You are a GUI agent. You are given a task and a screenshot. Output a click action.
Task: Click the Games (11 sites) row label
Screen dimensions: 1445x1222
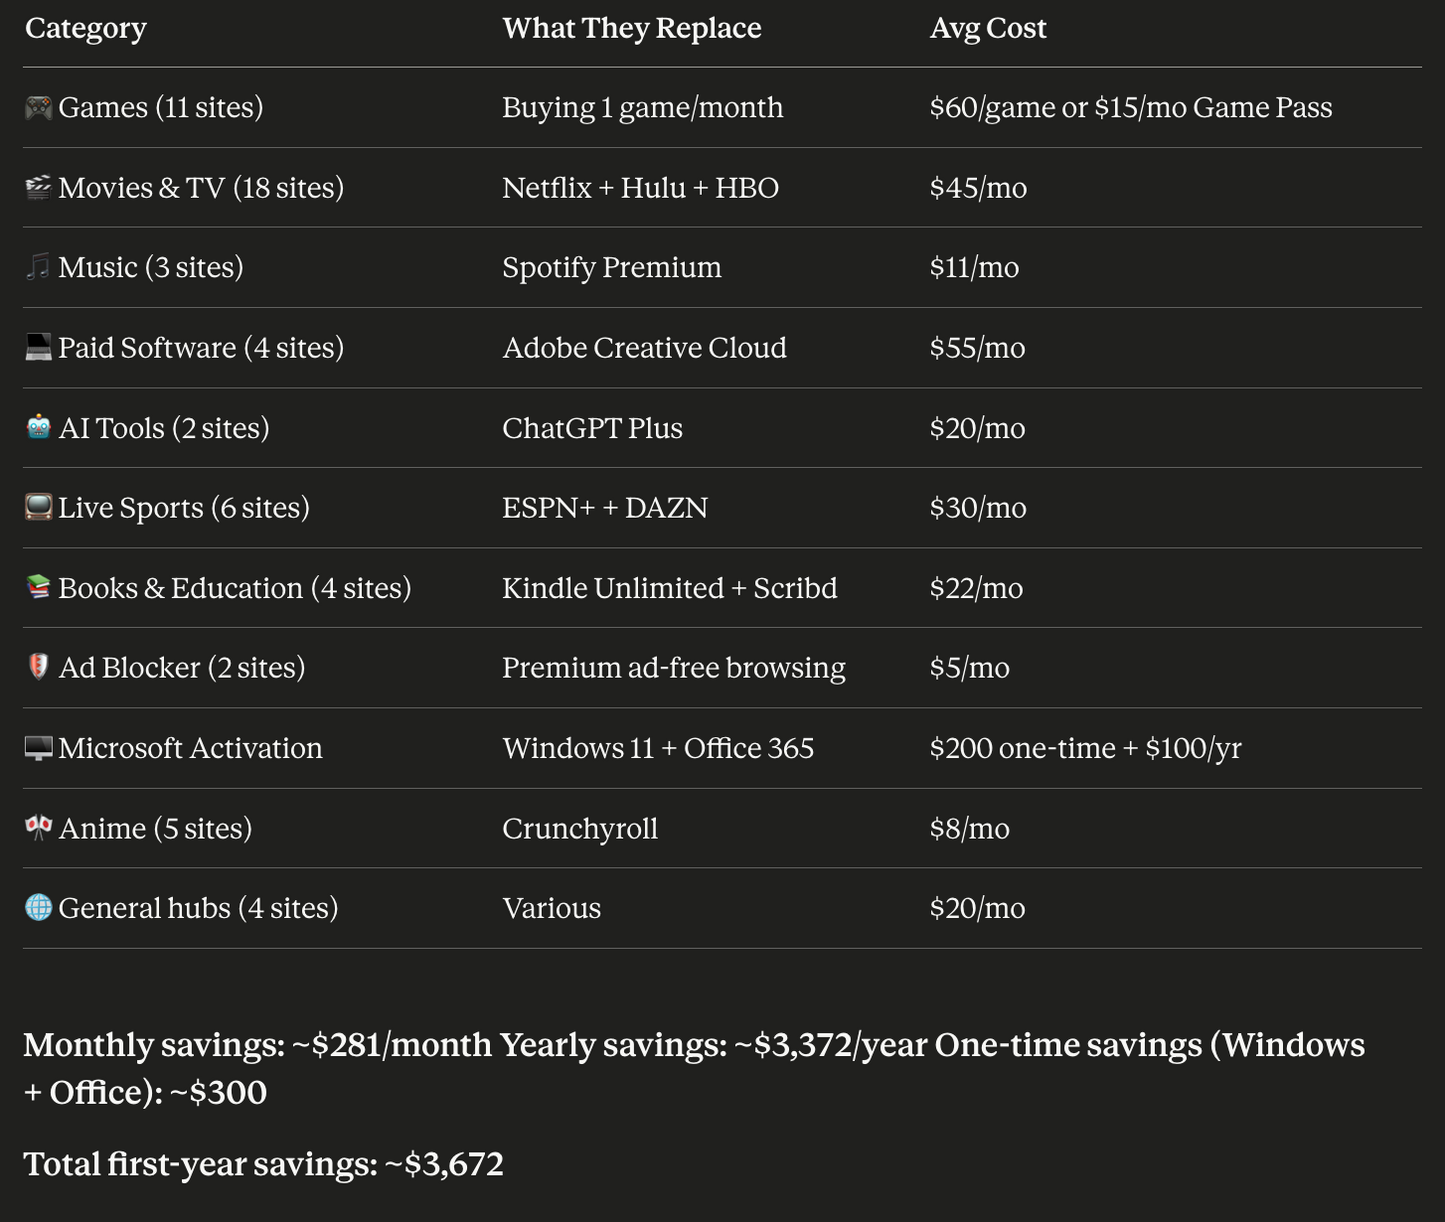tap(160, 108)
